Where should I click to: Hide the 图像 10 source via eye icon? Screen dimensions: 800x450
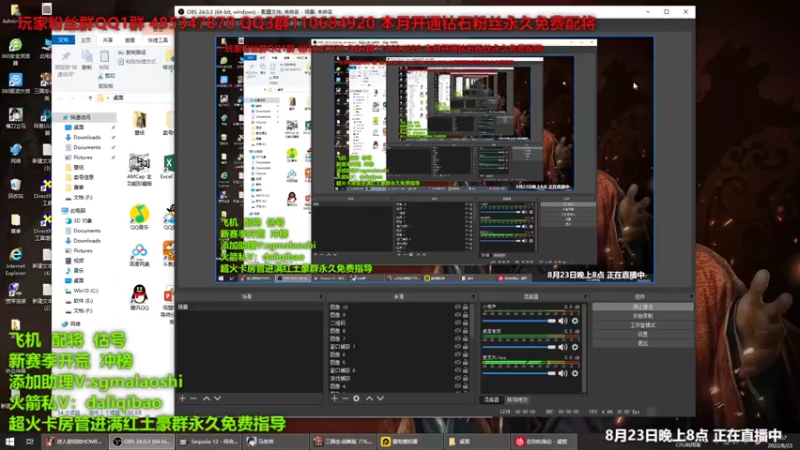click(457, 307)
